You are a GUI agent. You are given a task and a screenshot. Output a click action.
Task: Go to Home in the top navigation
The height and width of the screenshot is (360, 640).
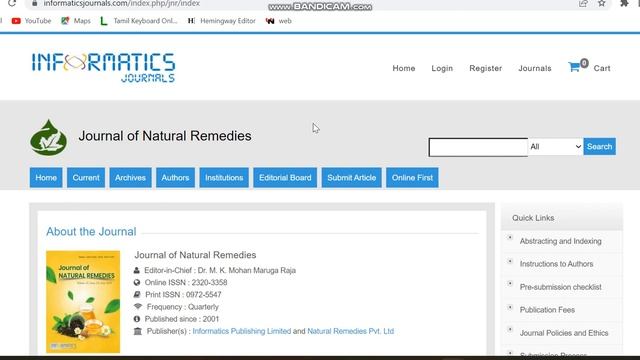(404, 68)
